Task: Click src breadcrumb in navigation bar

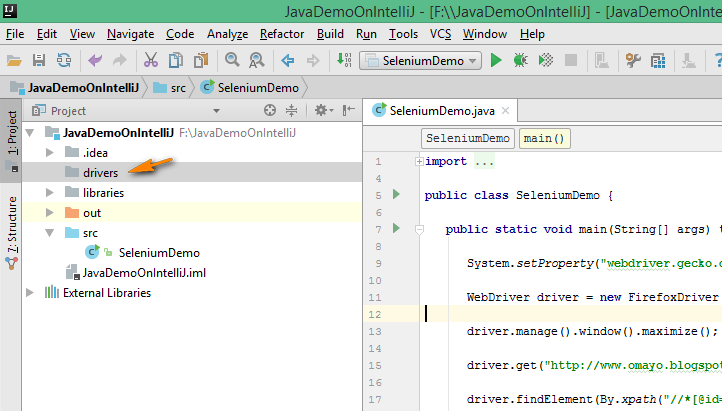Action: point(169,87)
